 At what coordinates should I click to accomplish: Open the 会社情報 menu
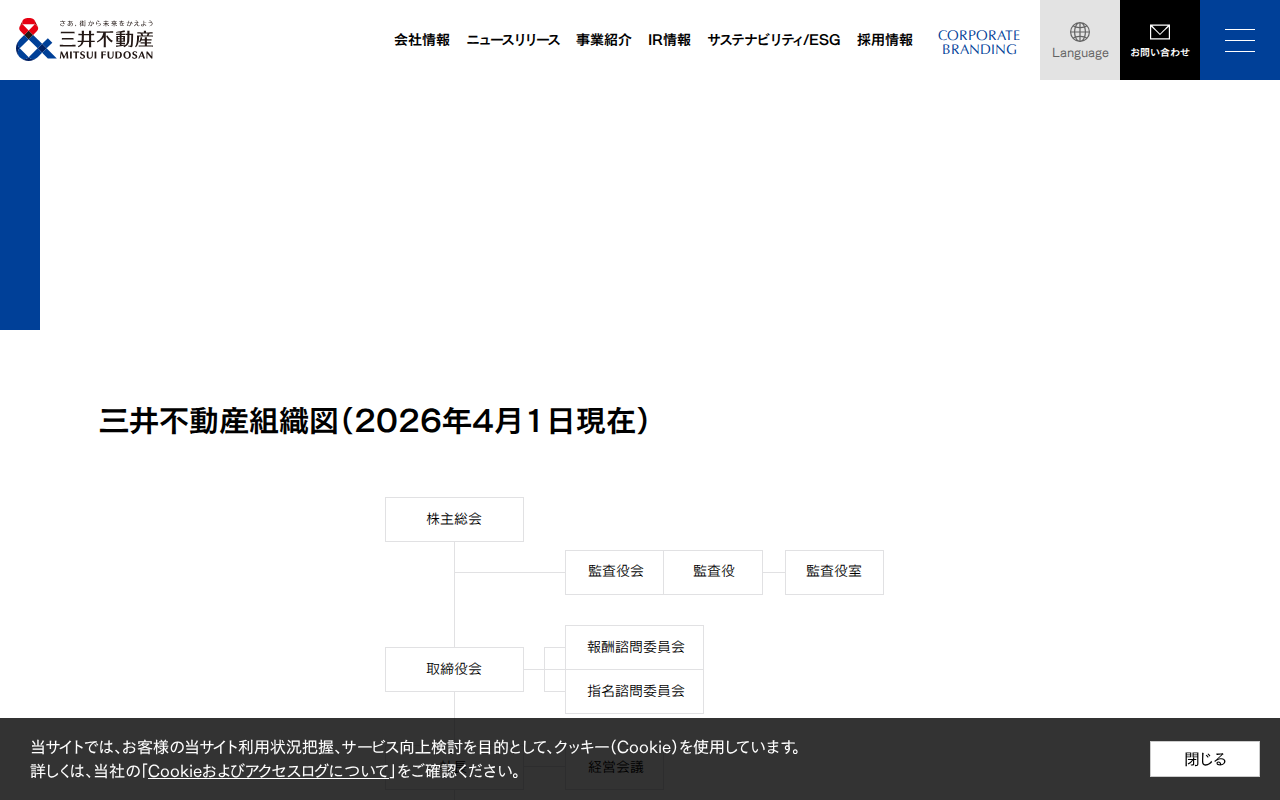pos(422,40)
